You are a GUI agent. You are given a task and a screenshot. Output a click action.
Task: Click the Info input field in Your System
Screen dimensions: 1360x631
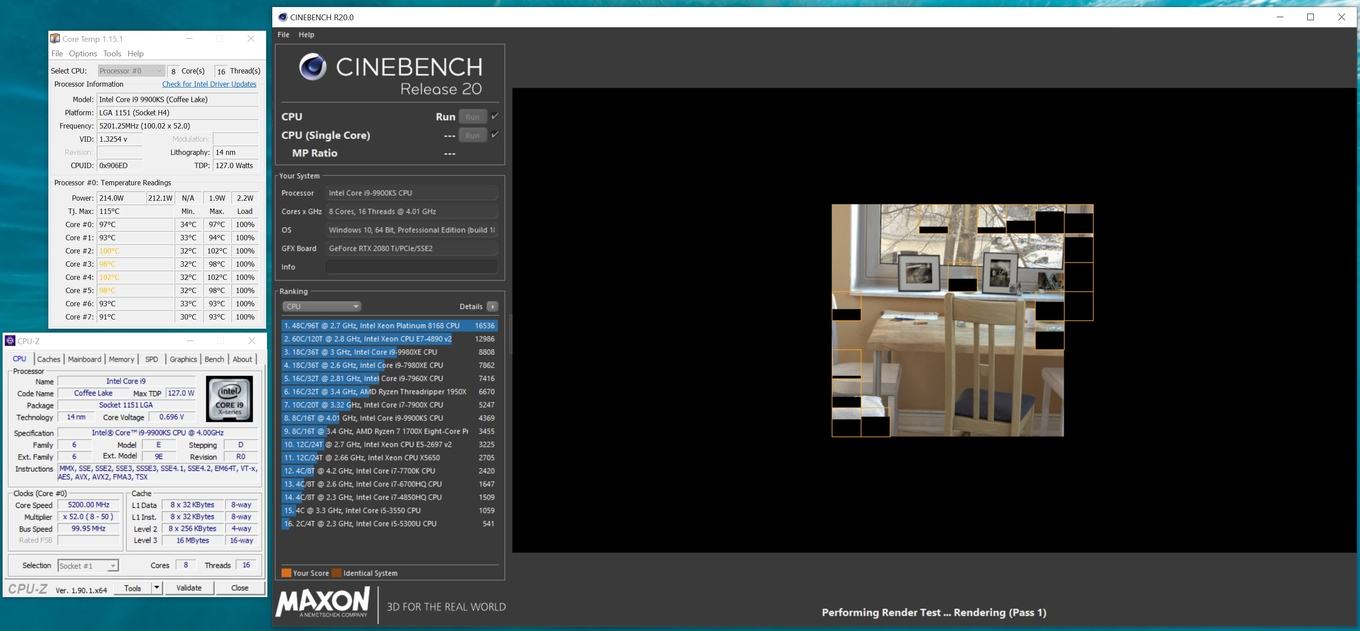[x=411, y=267]
